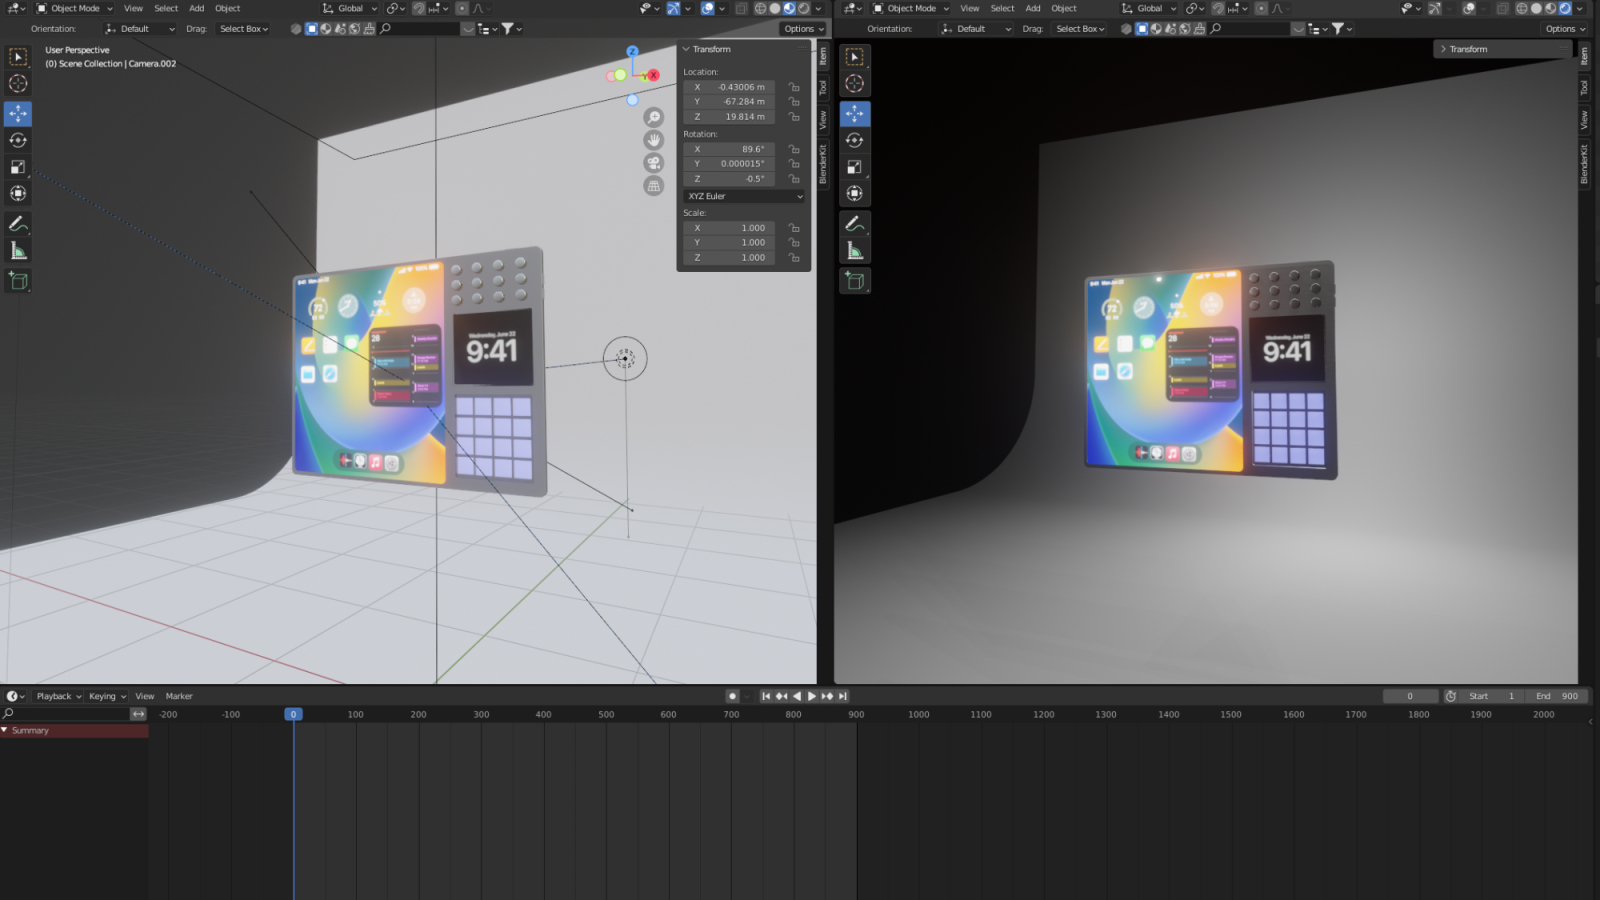Click the zoom magnifier gizmo in left viewport

coord(654,117)
